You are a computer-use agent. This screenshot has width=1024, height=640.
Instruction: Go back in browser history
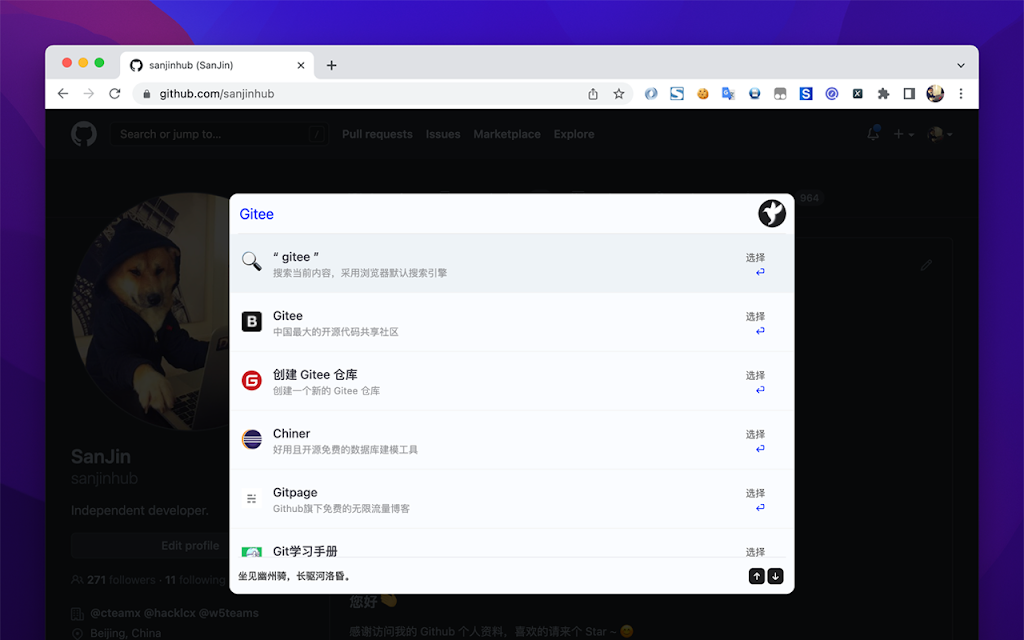(x=63, y=93)
